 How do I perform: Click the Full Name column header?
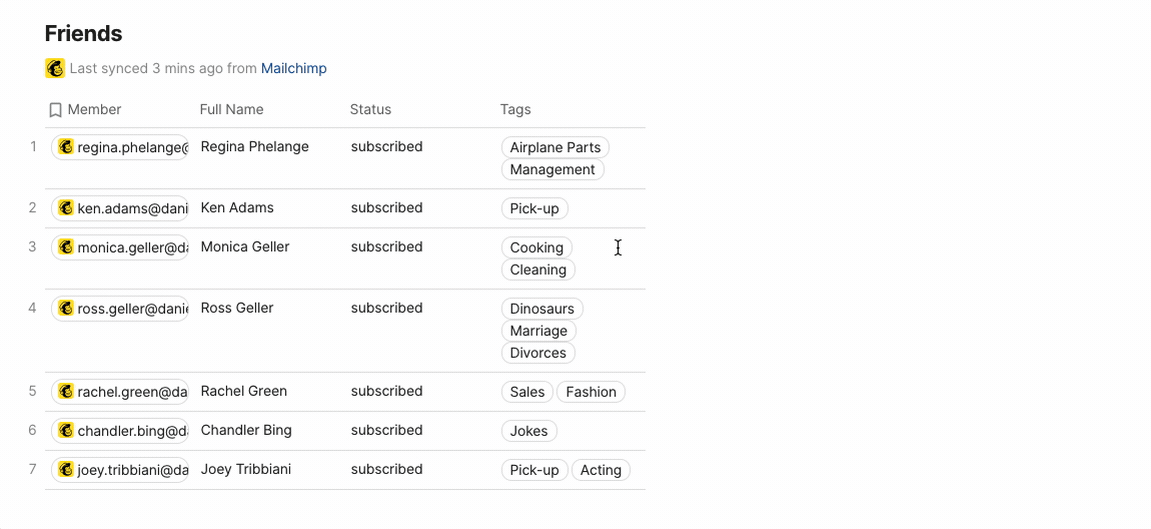pyautogui.click(x=231, y=109)
